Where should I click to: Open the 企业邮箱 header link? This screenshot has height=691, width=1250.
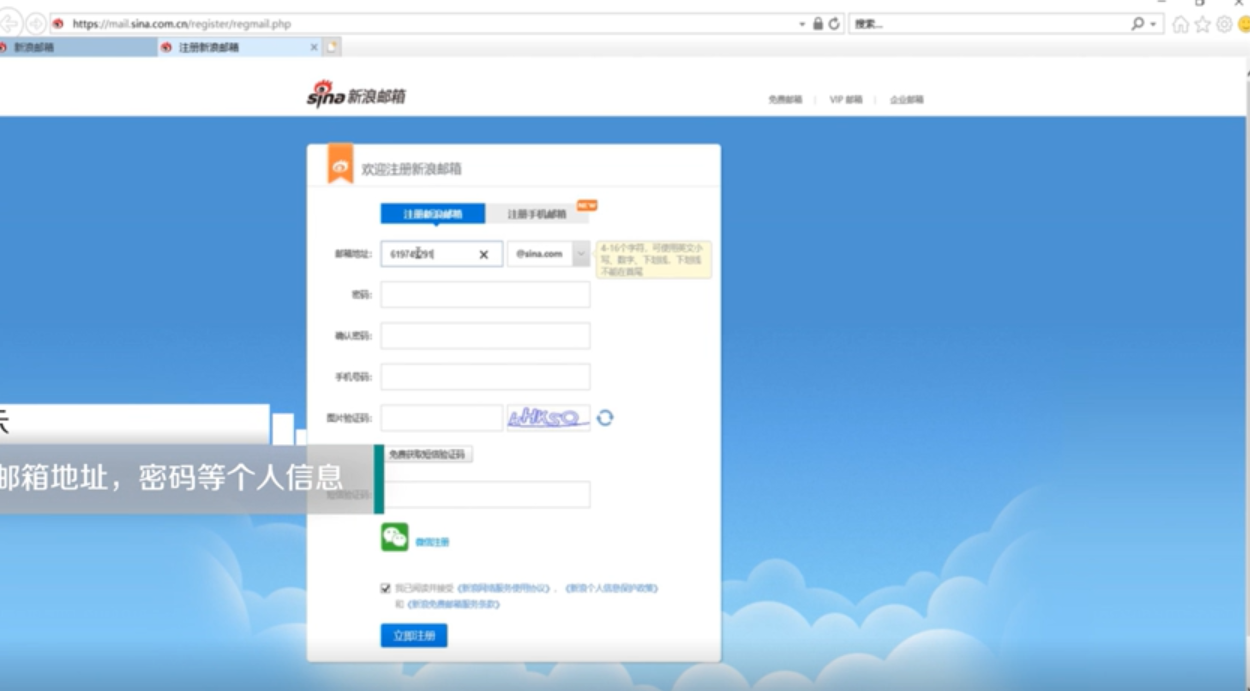click(x=907, y=100)
